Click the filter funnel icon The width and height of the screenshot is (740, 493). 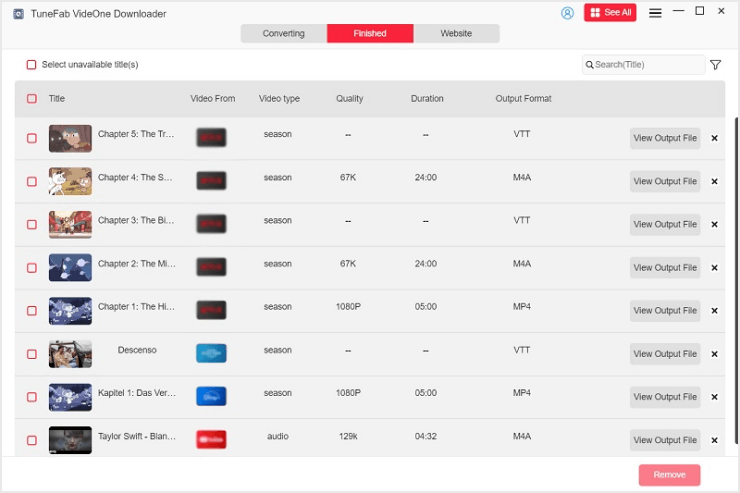click(x=715, y=65)
